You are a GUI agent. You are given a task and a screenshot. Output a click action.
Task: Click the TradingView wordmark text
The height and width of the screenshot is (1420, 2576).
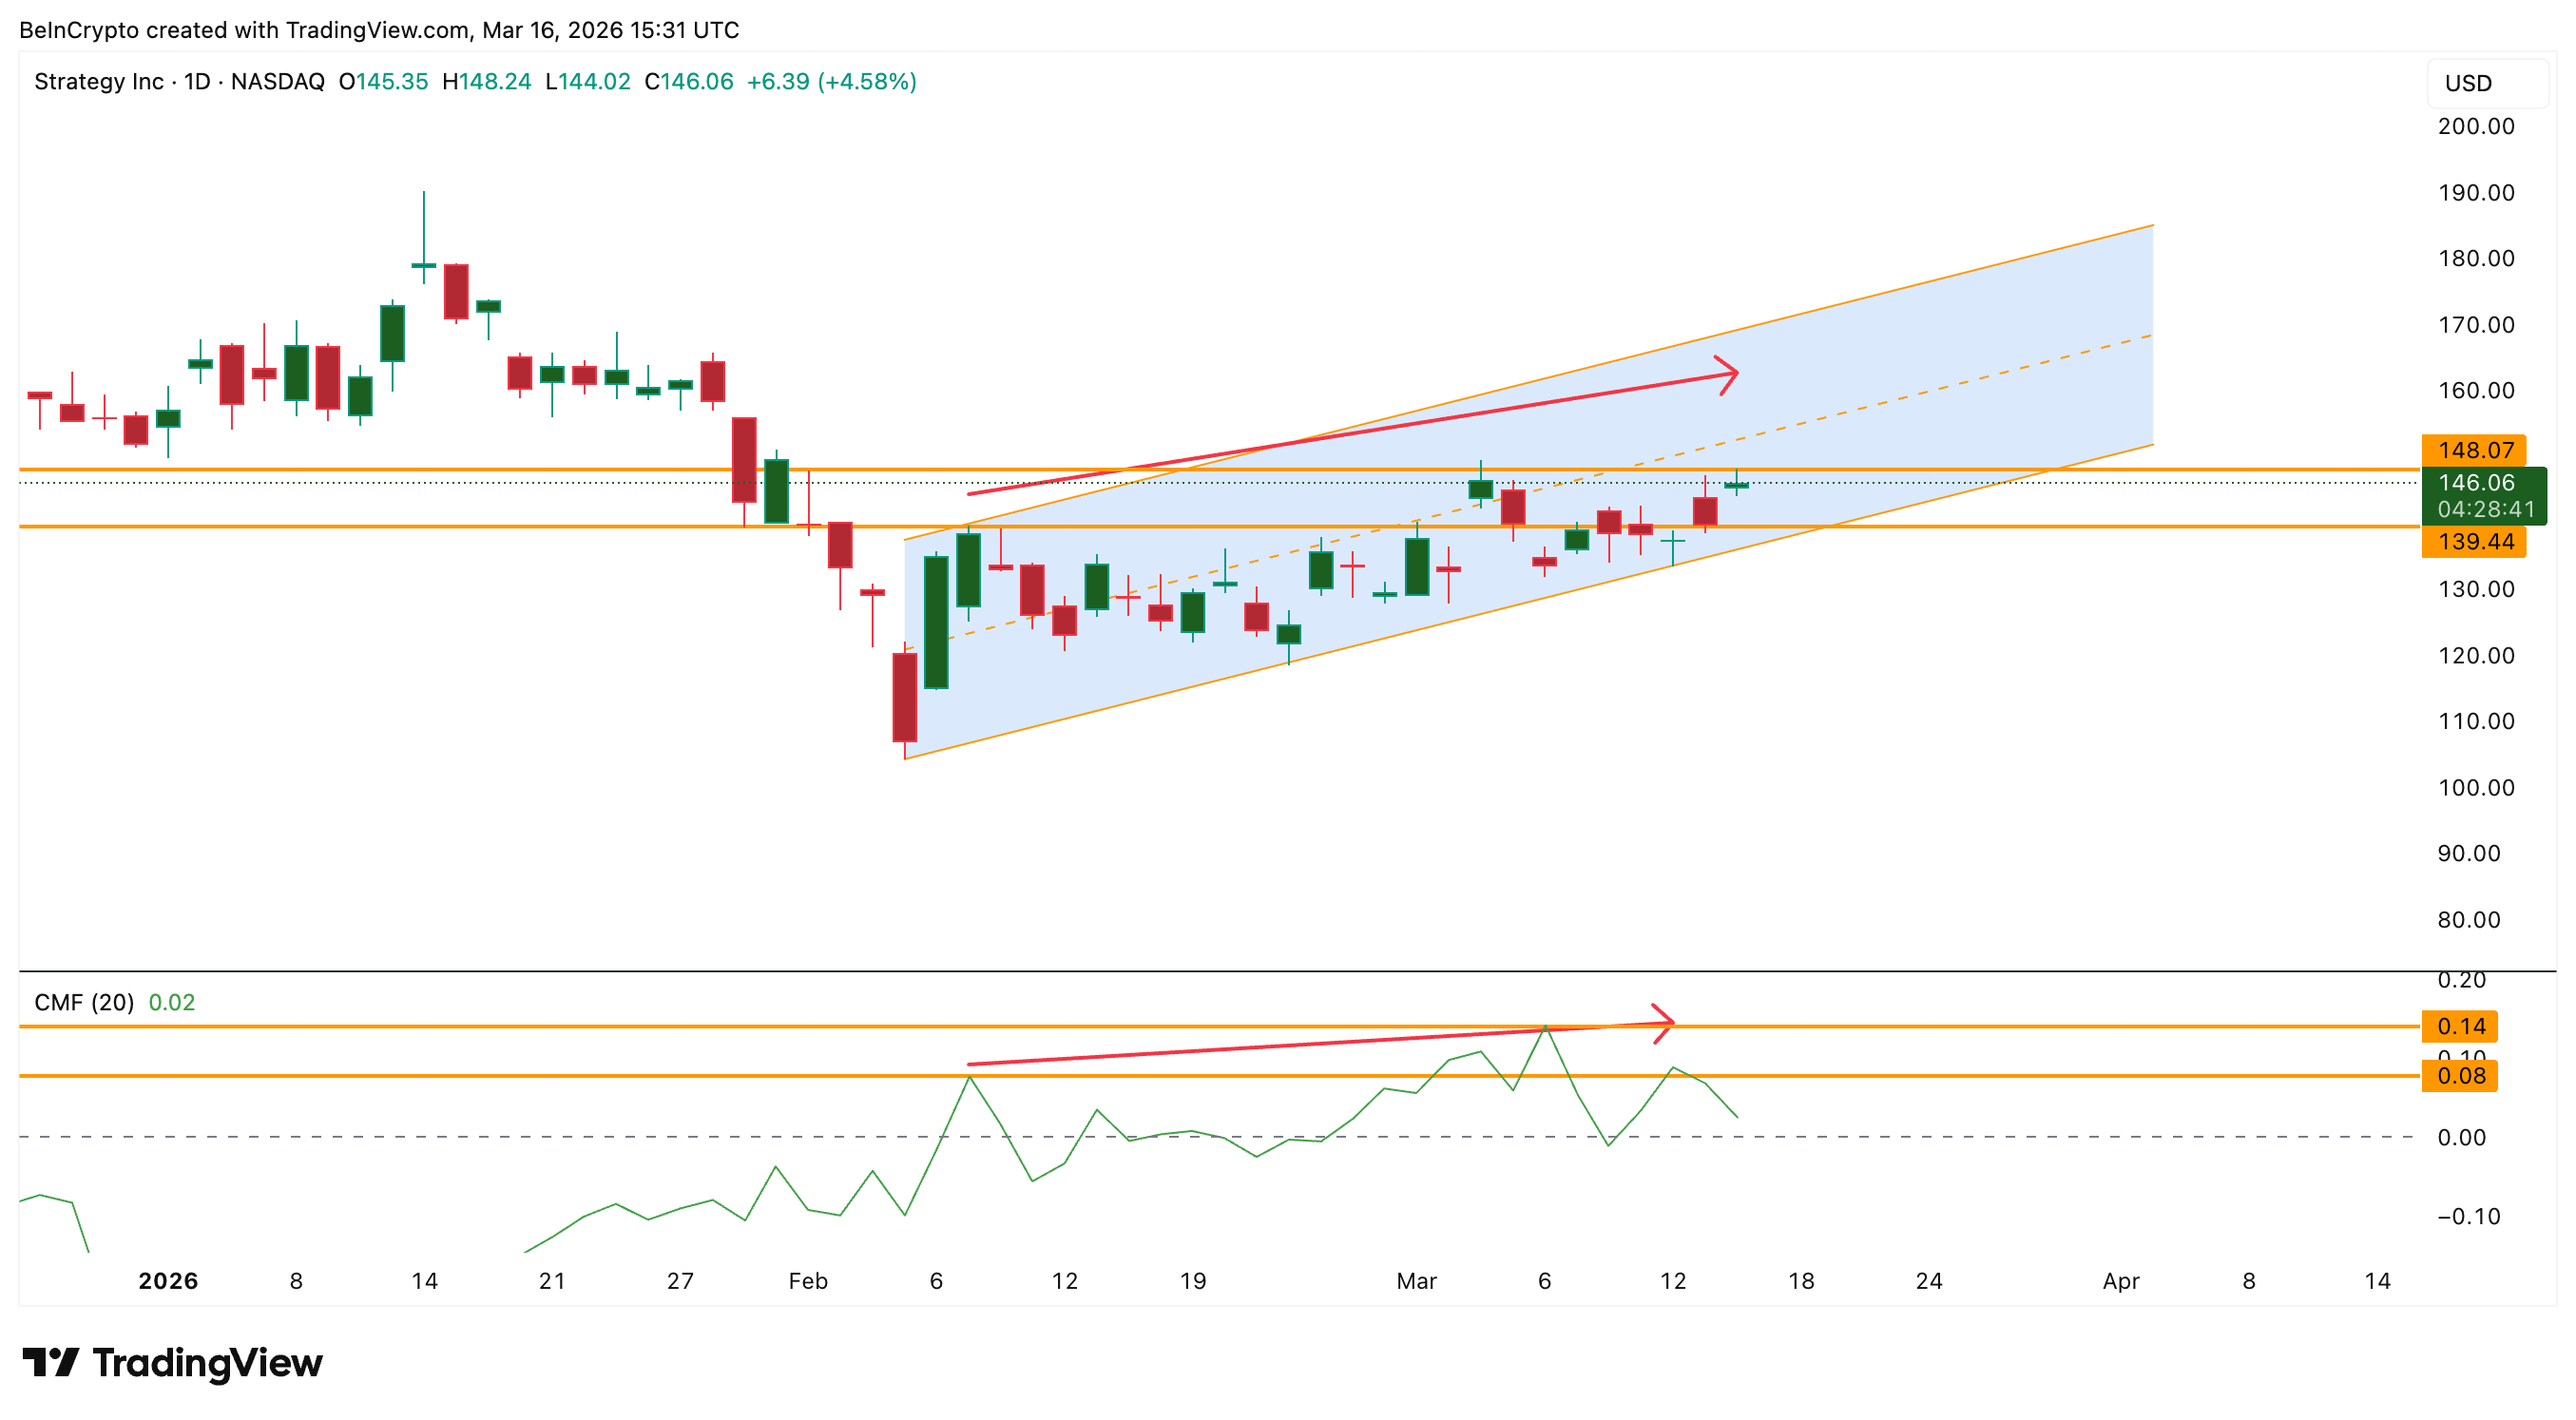[x=208, y=1363]
